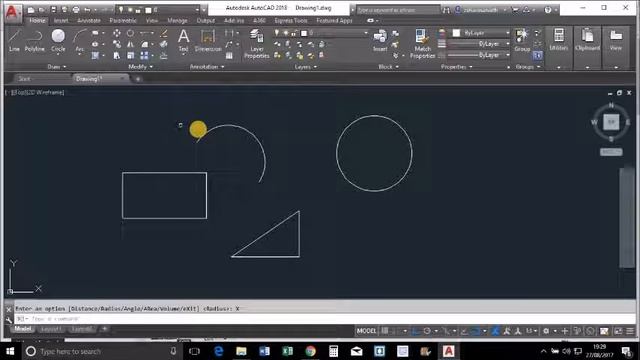The height and width of the screenshot is (360, 640).
Task: Click the Hatch tool icon
Action: [95, 55]
